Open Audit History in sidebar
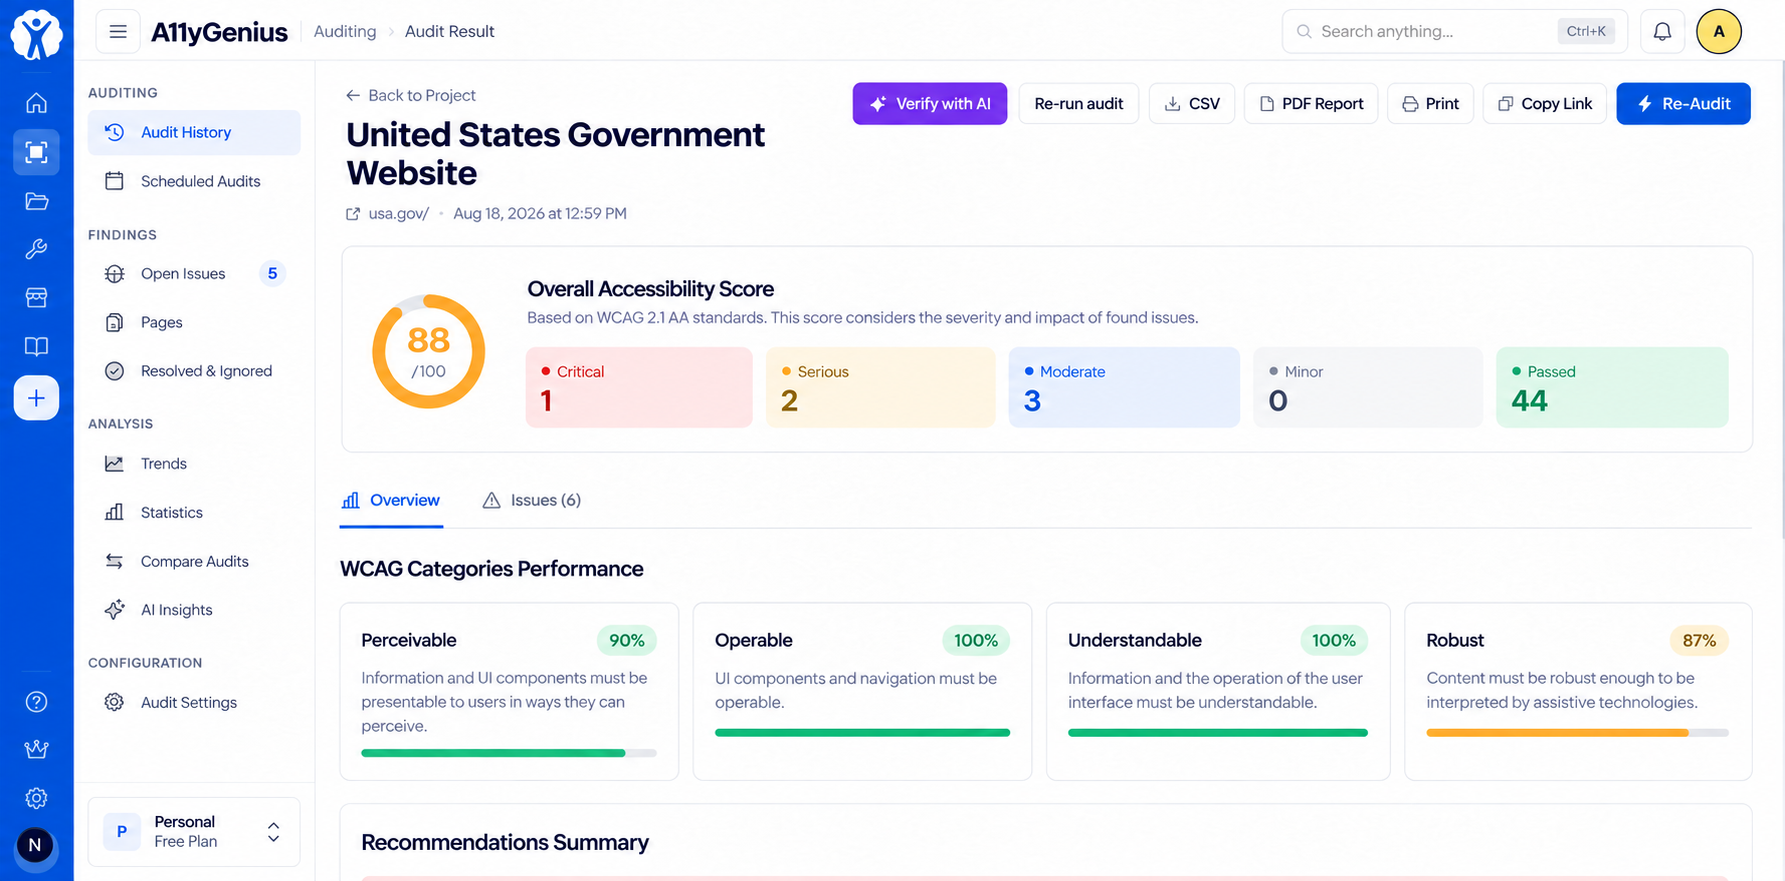 click(x=194, y=133)
